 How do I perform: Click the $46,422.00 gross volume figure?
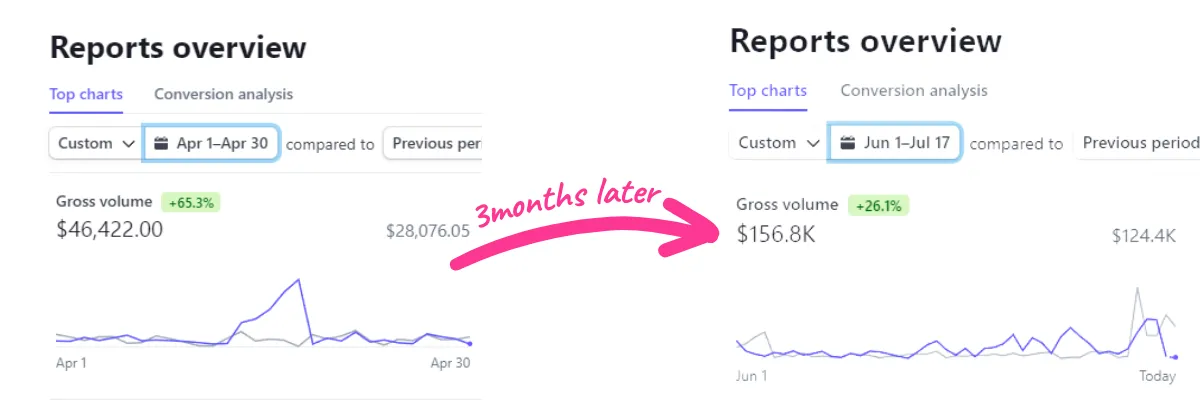(x=110, y=230)
